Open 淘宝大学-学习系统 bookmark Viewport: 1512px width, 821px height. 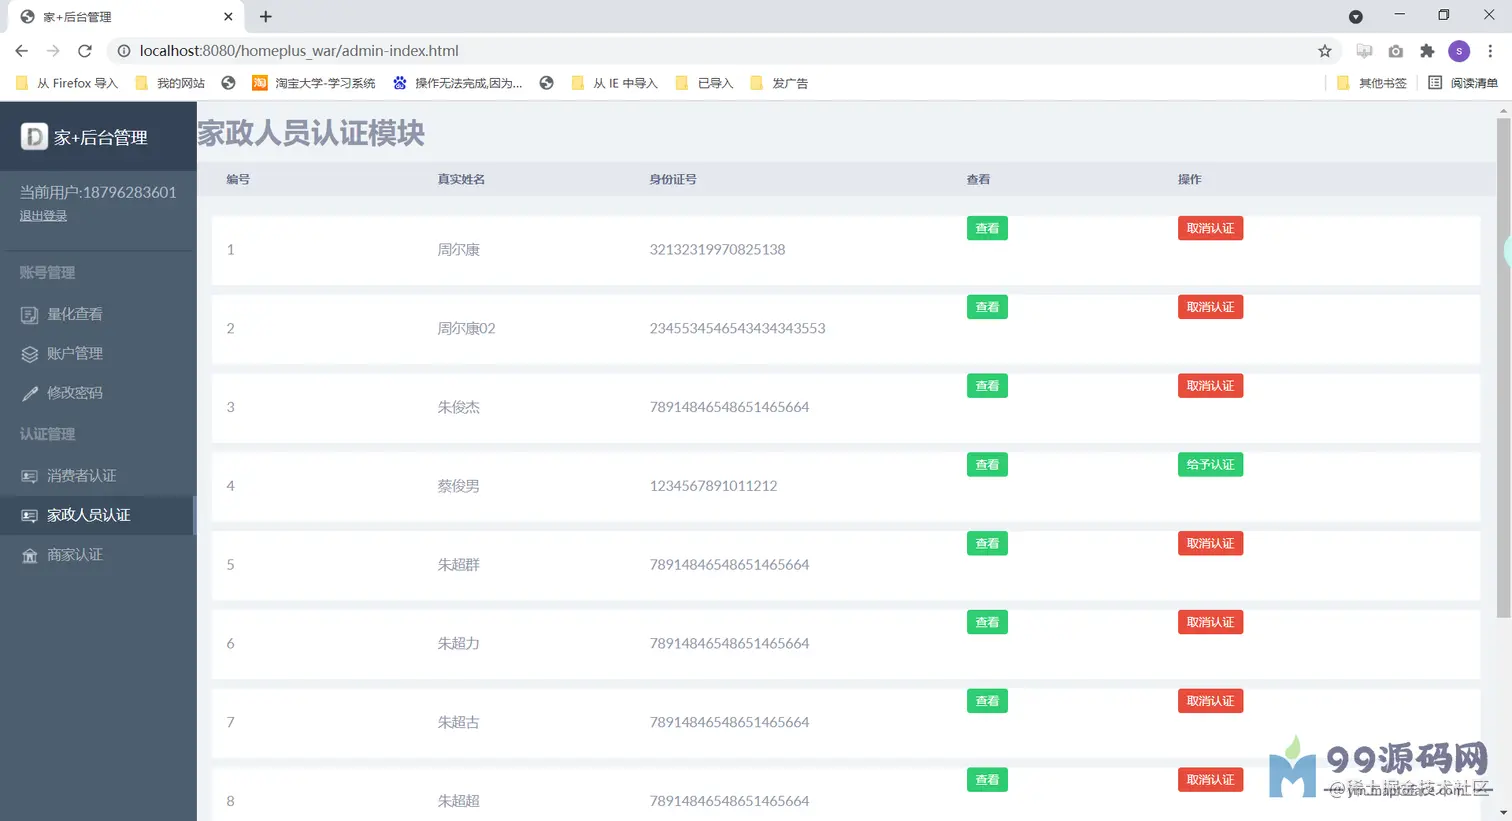pyautogui.click(x=314, y=83)
